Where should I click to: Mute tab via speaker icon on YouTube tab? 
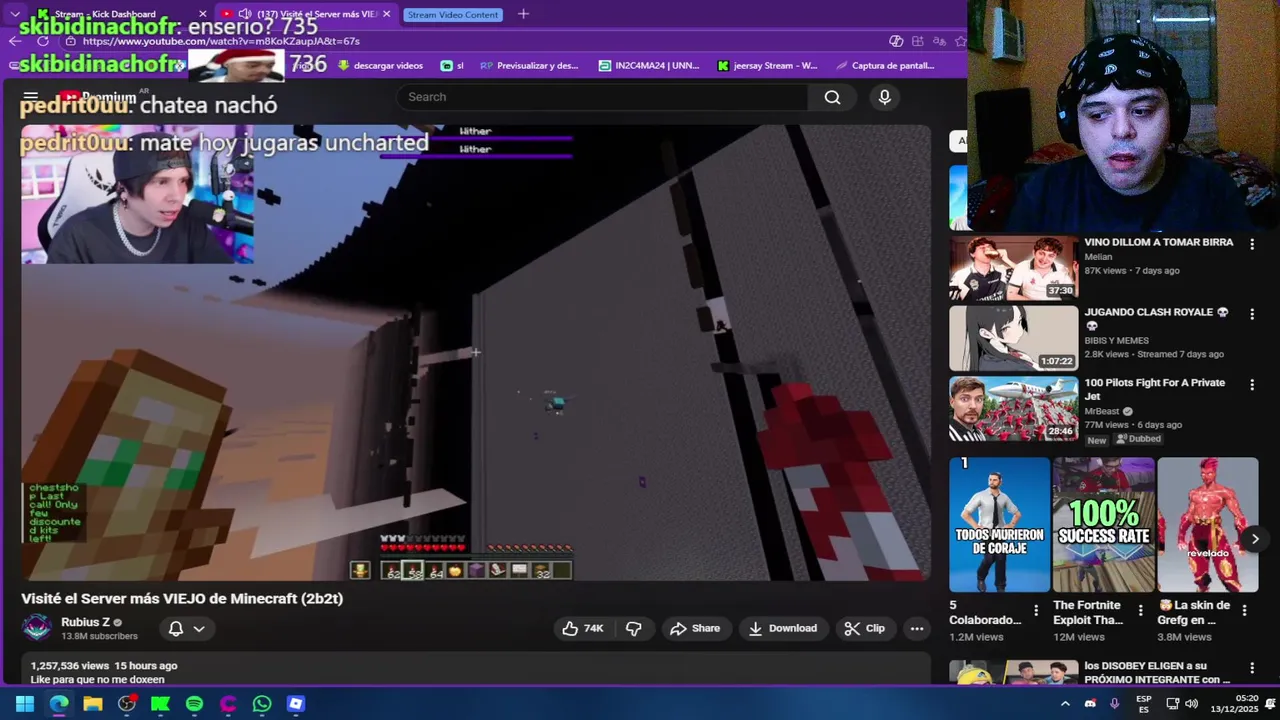coord(244,14)
